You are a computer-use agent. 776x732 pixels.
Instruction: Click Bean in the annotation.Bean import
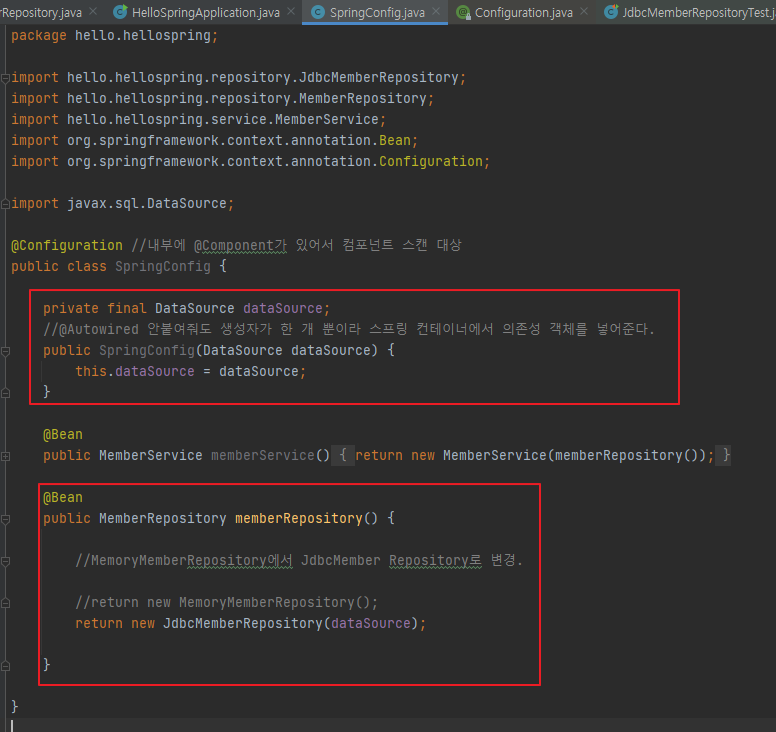click(395, 141)
